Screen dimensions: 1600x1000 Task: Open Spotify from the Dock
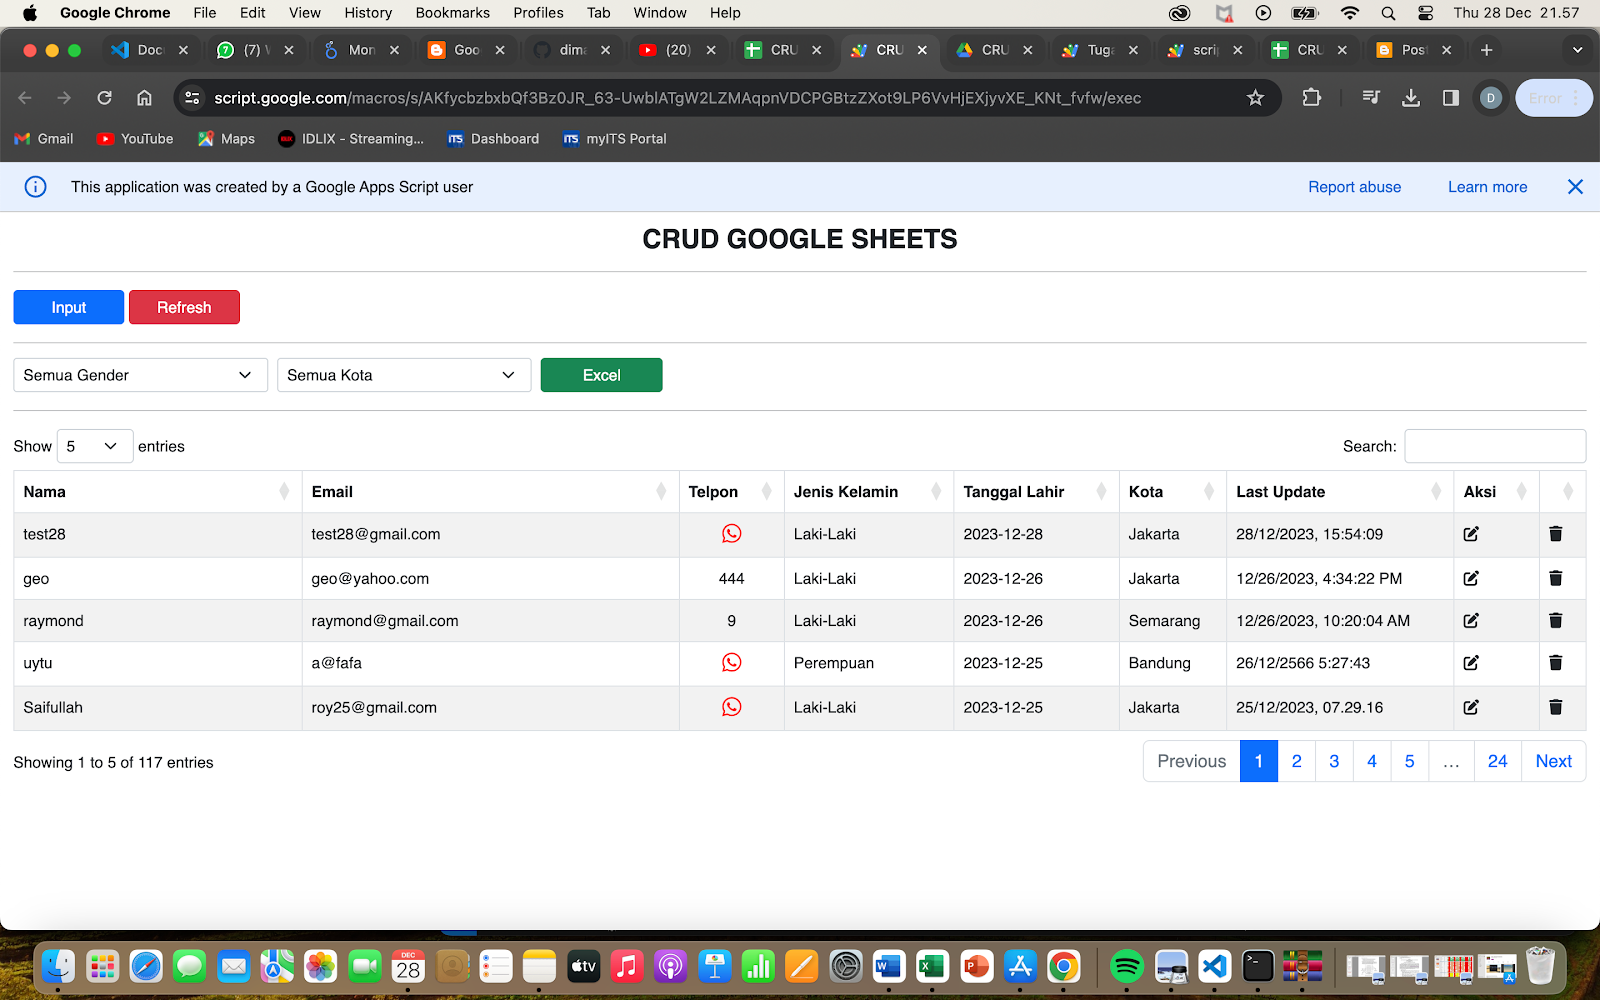tap(1127, 966)
